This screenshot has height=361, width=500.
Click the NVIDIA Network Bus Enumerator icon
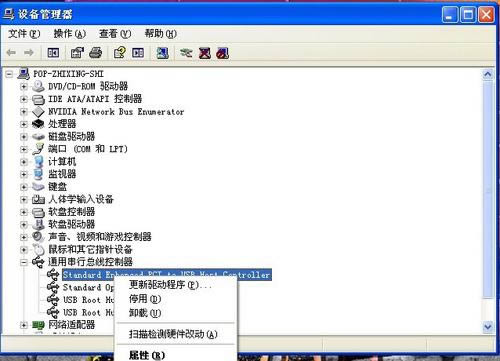coord(38,112)
